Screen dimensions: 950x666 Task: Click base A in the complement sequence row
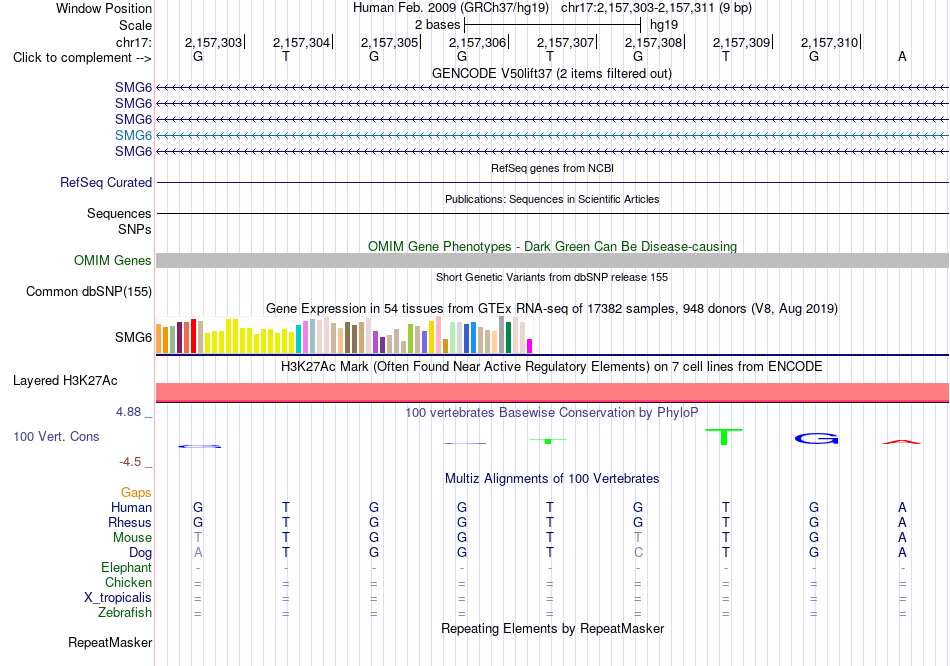[902, 56]
